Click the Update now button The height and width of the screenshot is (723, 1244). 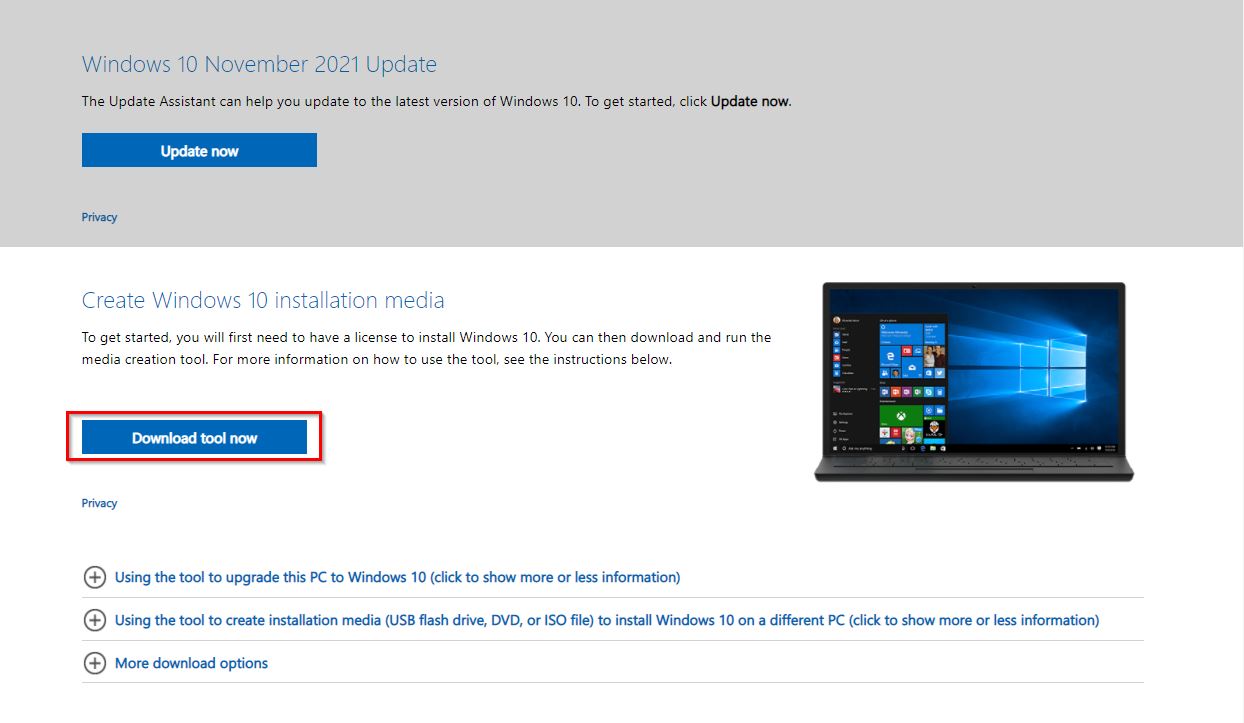click(x=199, y=150)
